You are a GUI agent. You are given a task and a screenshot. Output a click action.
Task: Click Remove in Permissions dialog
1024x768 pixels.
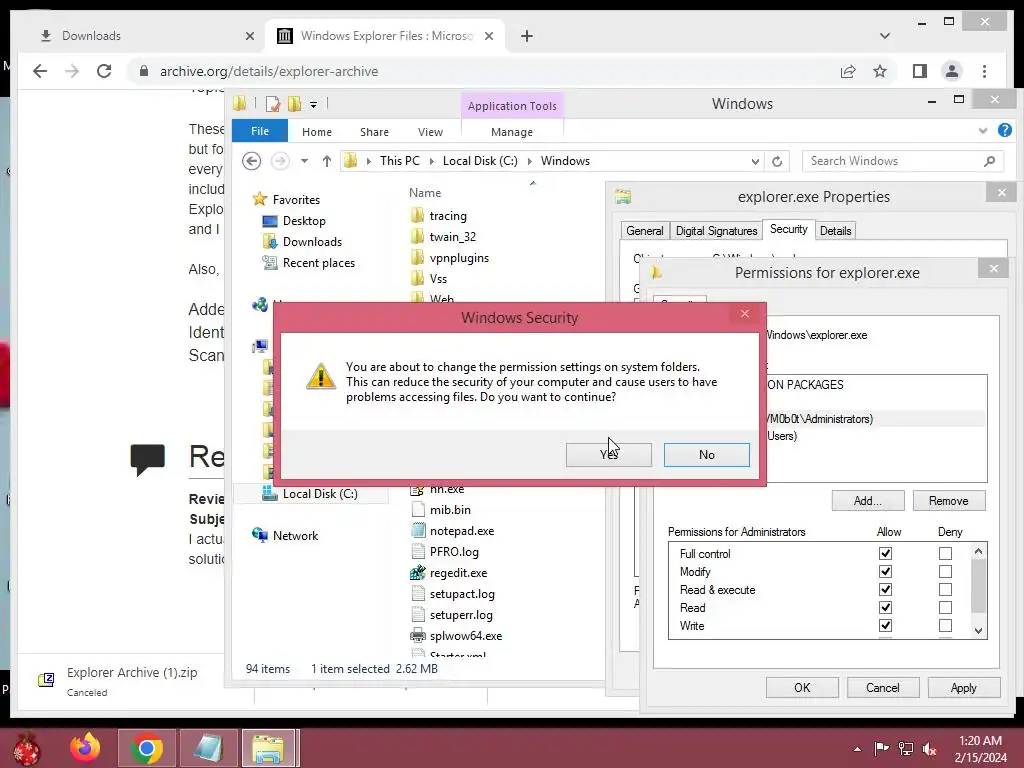(948, 501)
